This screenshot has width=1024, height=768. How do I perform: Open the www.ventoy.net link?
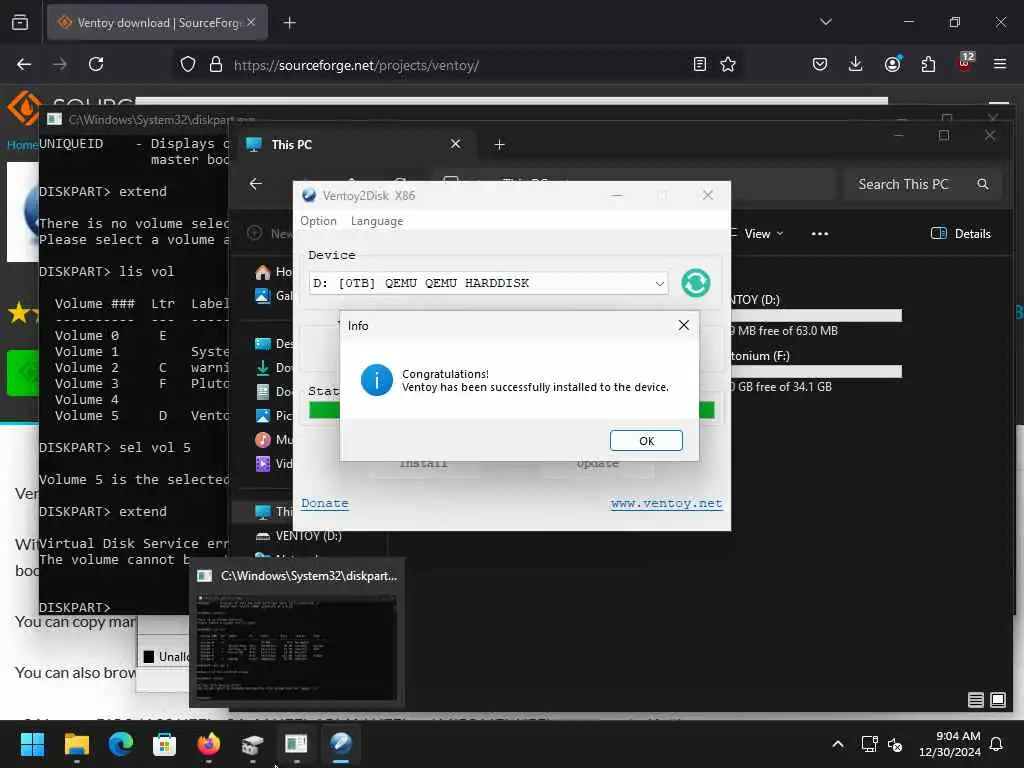pyautogui.click(x=667, y=503)
